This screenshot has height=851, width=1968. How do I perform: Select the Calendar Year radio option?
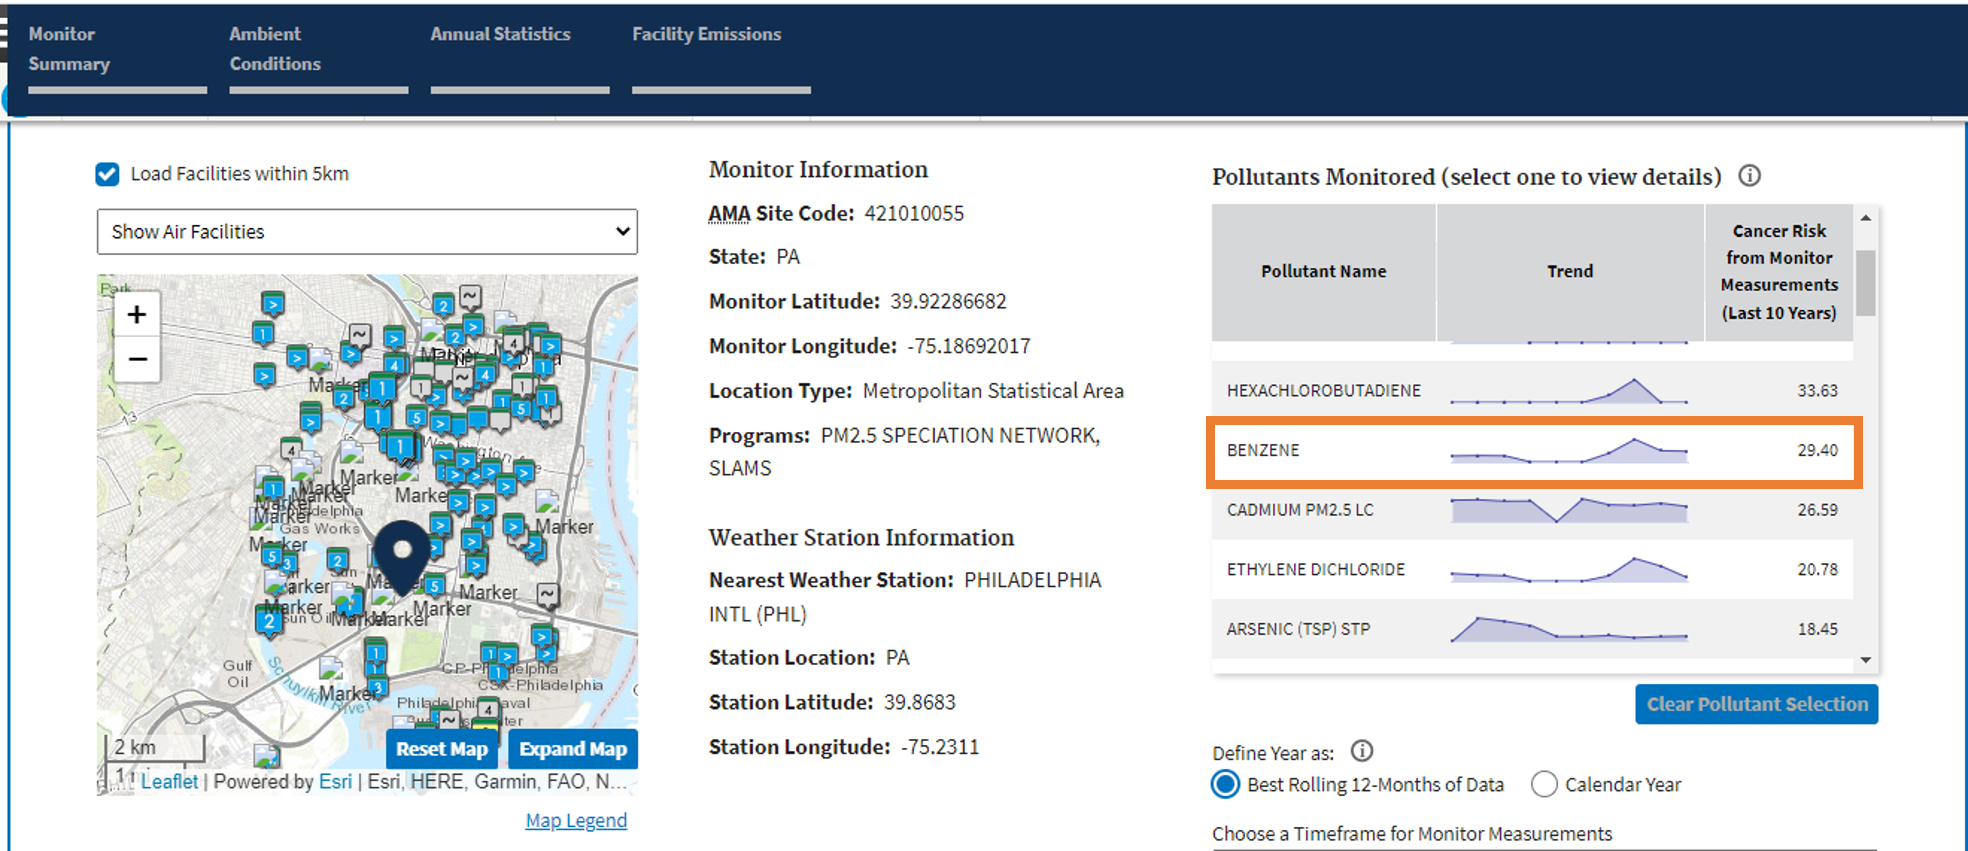tap(1544, 784)
